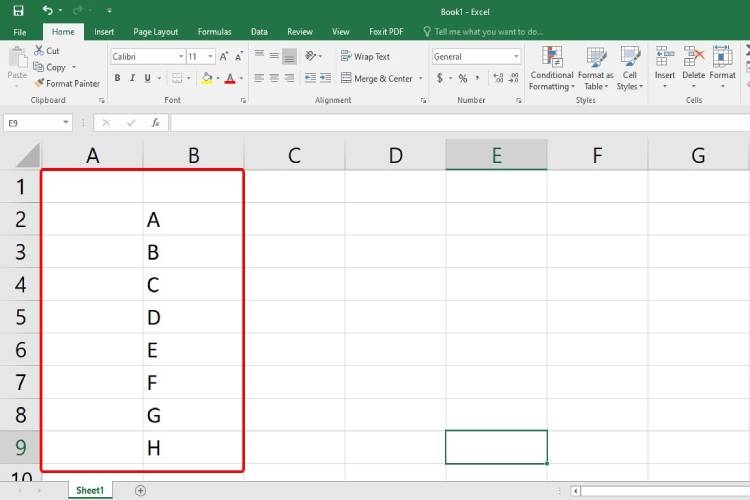Viewport: 750px width, 500px height.
Task: Increase font size with larger A
Action: (x=224, y=56)
